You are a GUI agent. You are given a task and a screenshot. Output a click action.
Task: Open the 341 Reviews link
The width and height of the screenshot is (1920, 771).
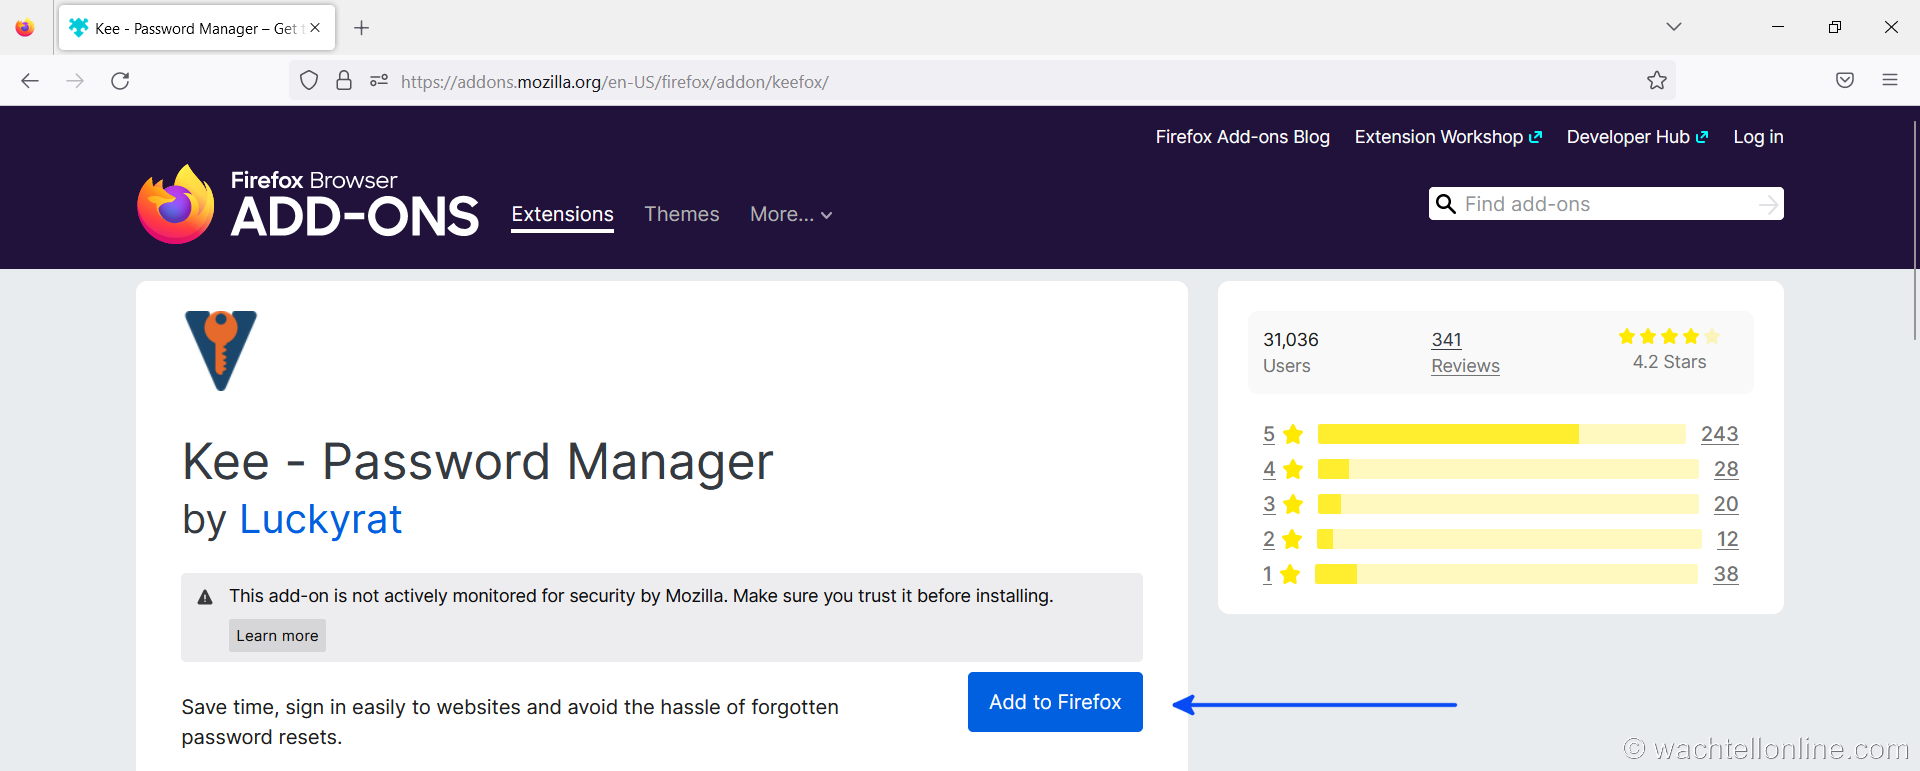coord(1465,353)
